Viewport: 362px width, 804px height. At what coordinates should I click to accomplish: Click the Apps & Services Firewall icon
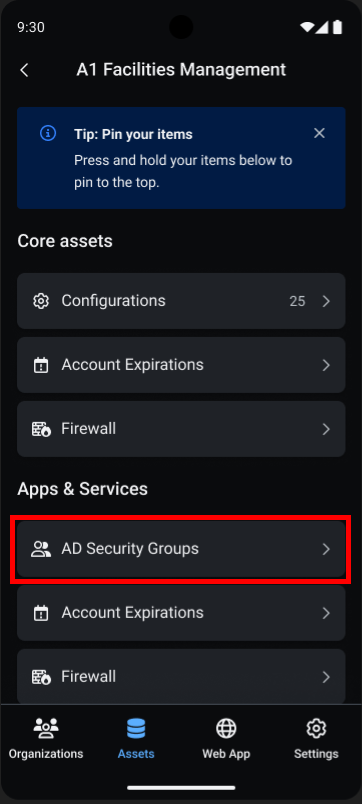pyautogui.click(x=41, y=677)
